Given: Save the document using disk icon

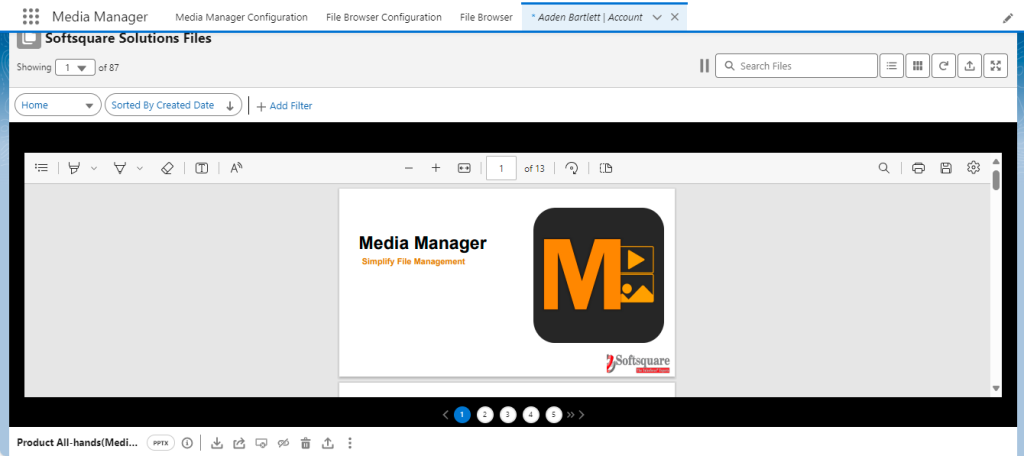Looking at the screenshot, I should point(946,168).
